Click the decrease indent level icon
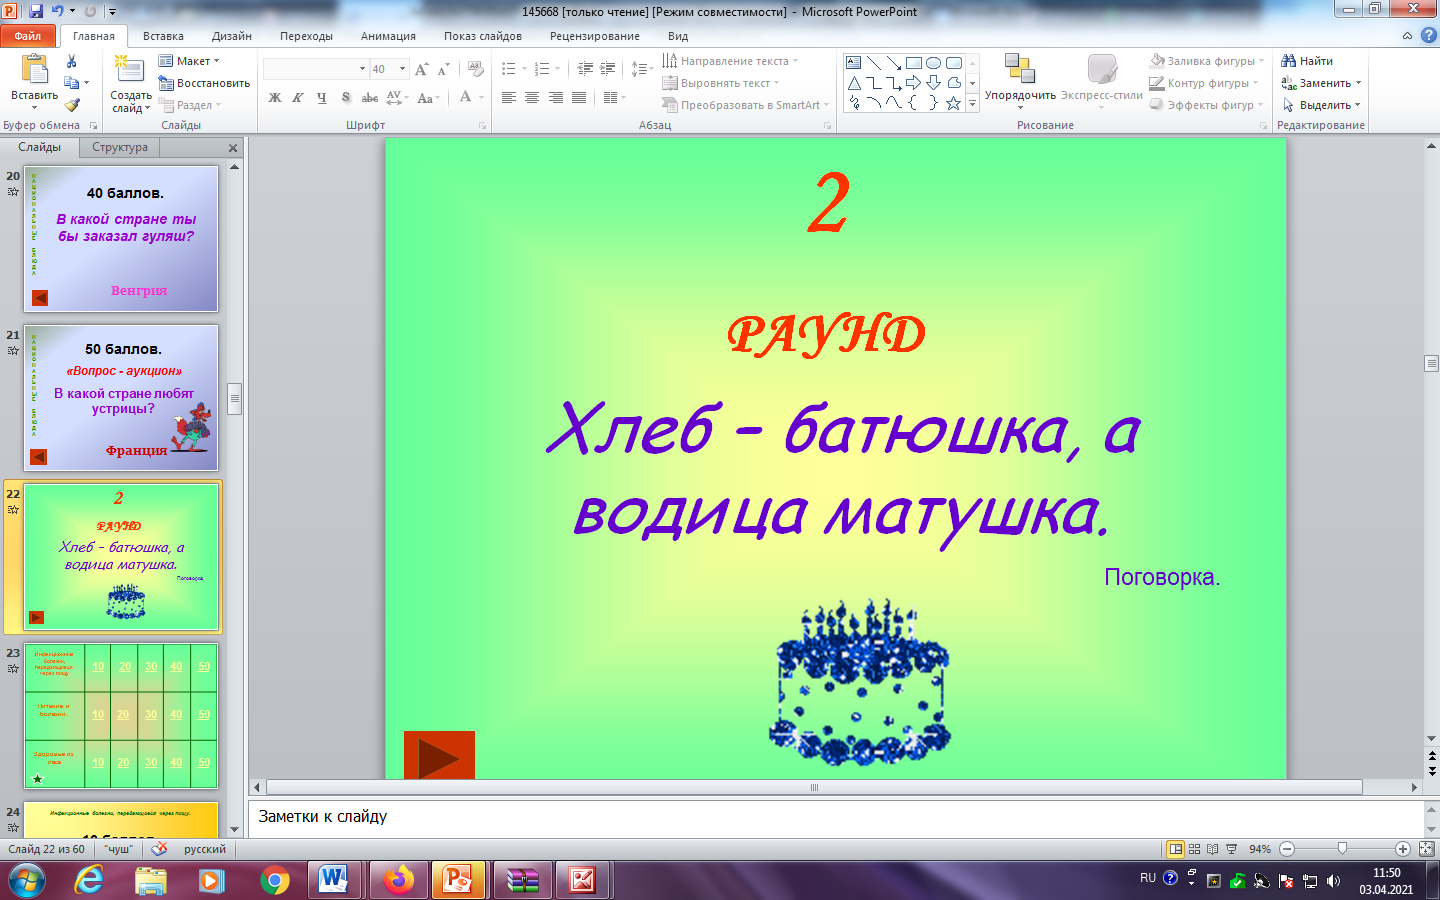Viewport: 1440px width, 900px height. click(585, 69)
